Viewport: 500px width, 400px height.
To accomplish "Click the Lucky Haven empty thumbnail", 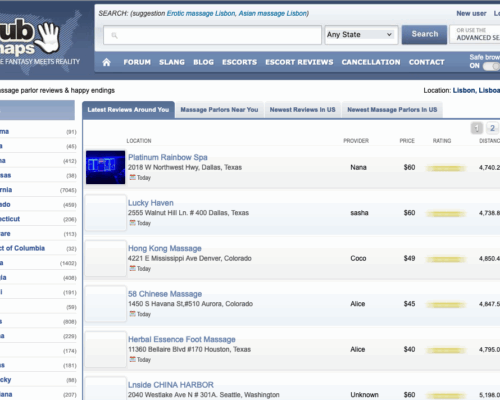I will [105, 213].
